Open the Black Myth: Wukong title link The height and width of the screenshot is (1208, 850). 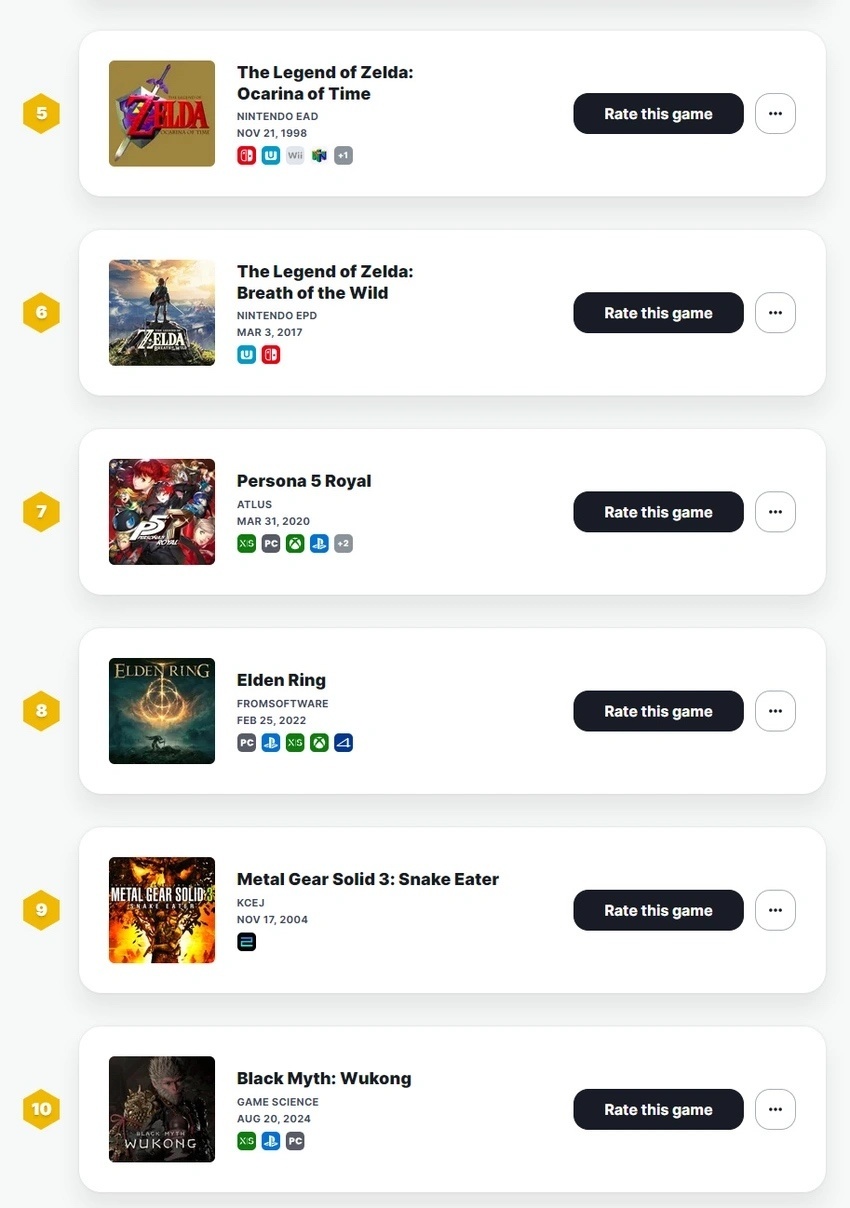click(324, 1078)
